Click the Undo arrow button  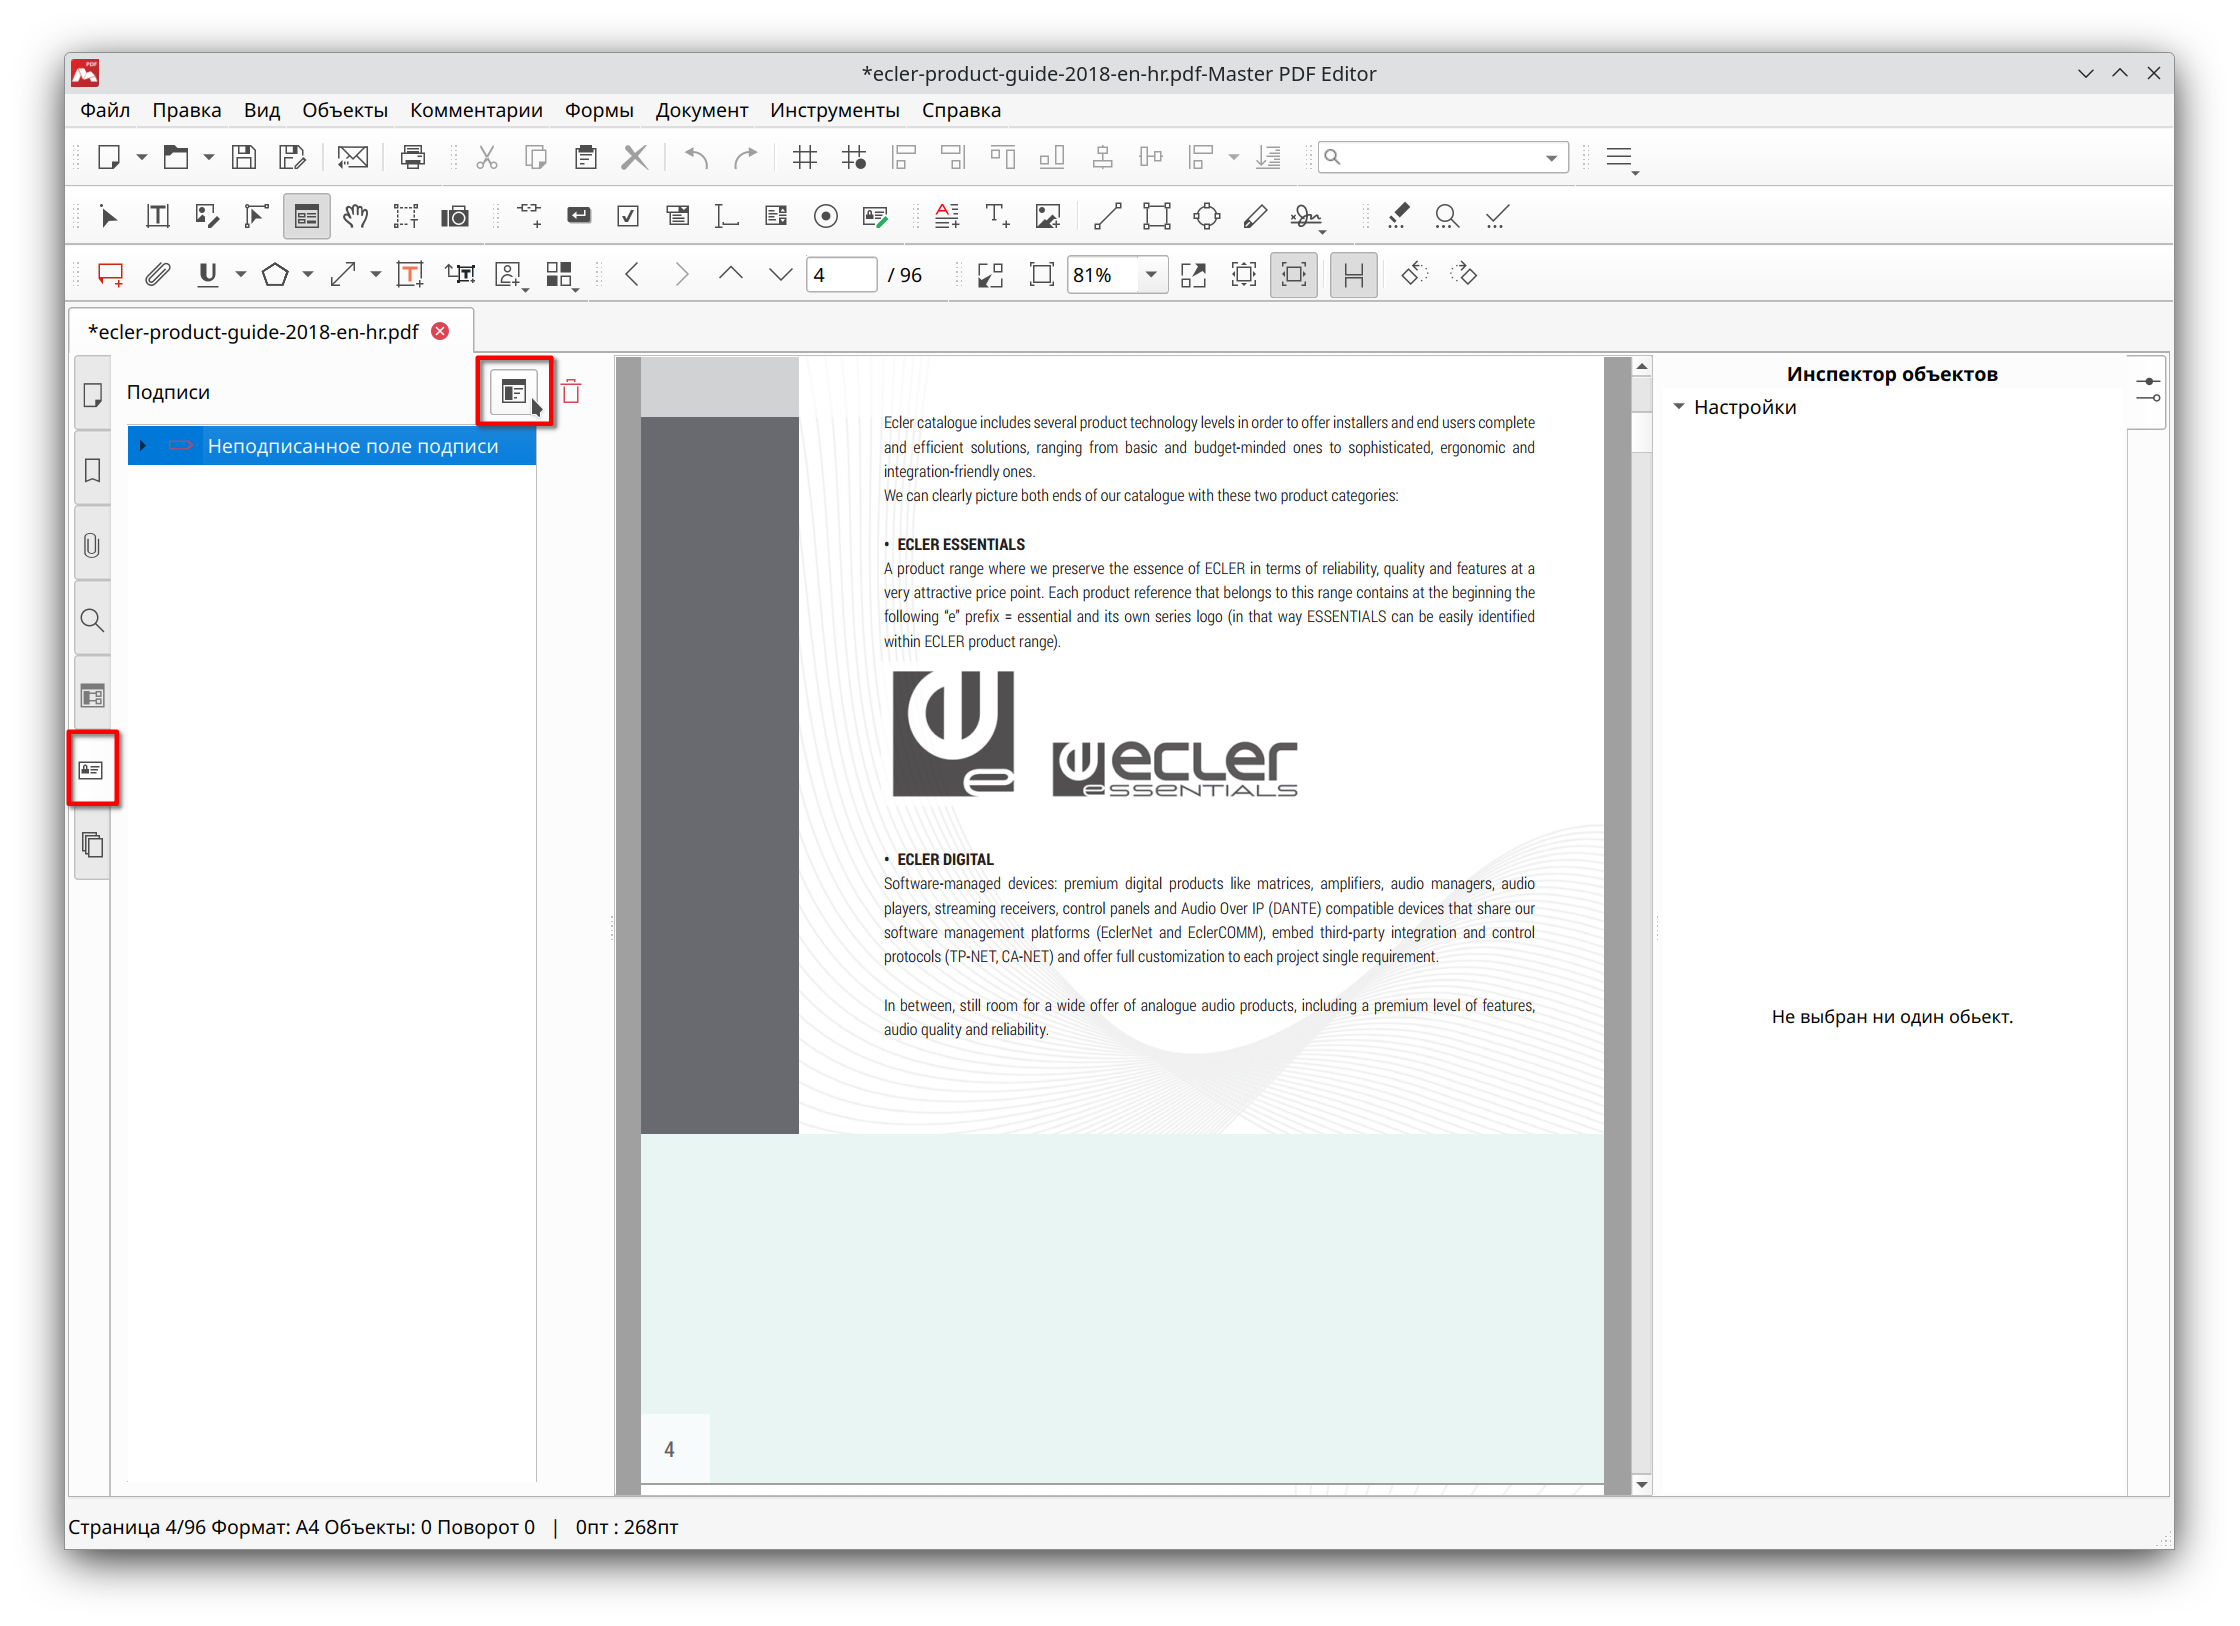696,157
